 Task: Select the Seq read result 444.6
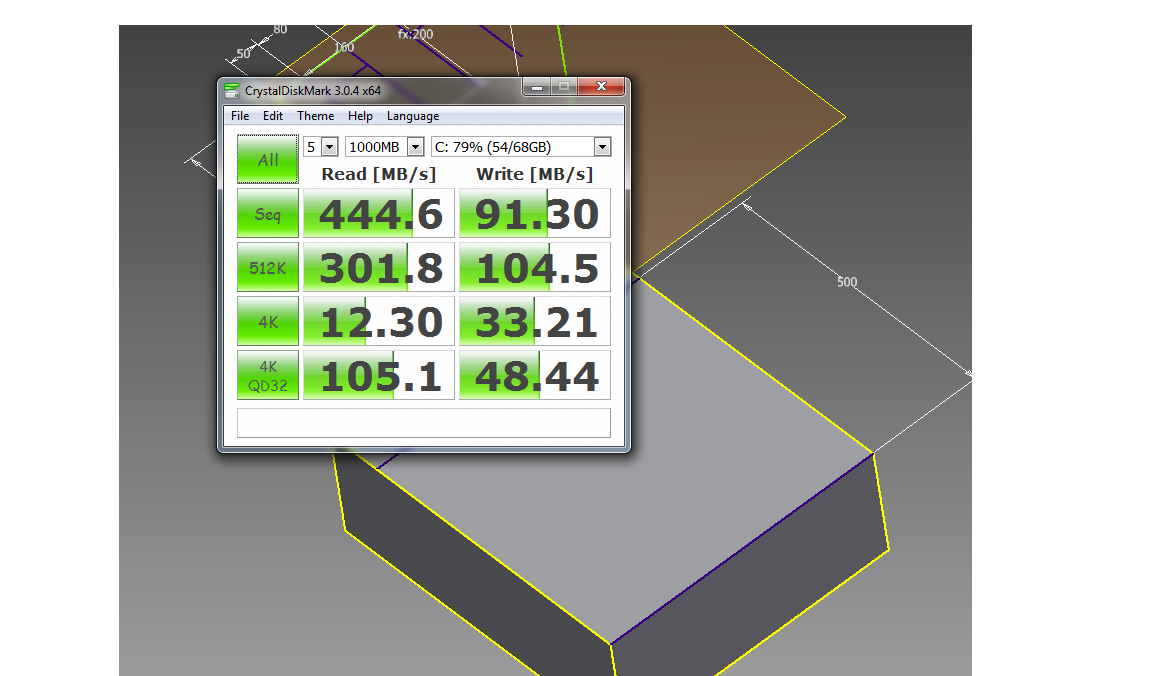[379, 214]
